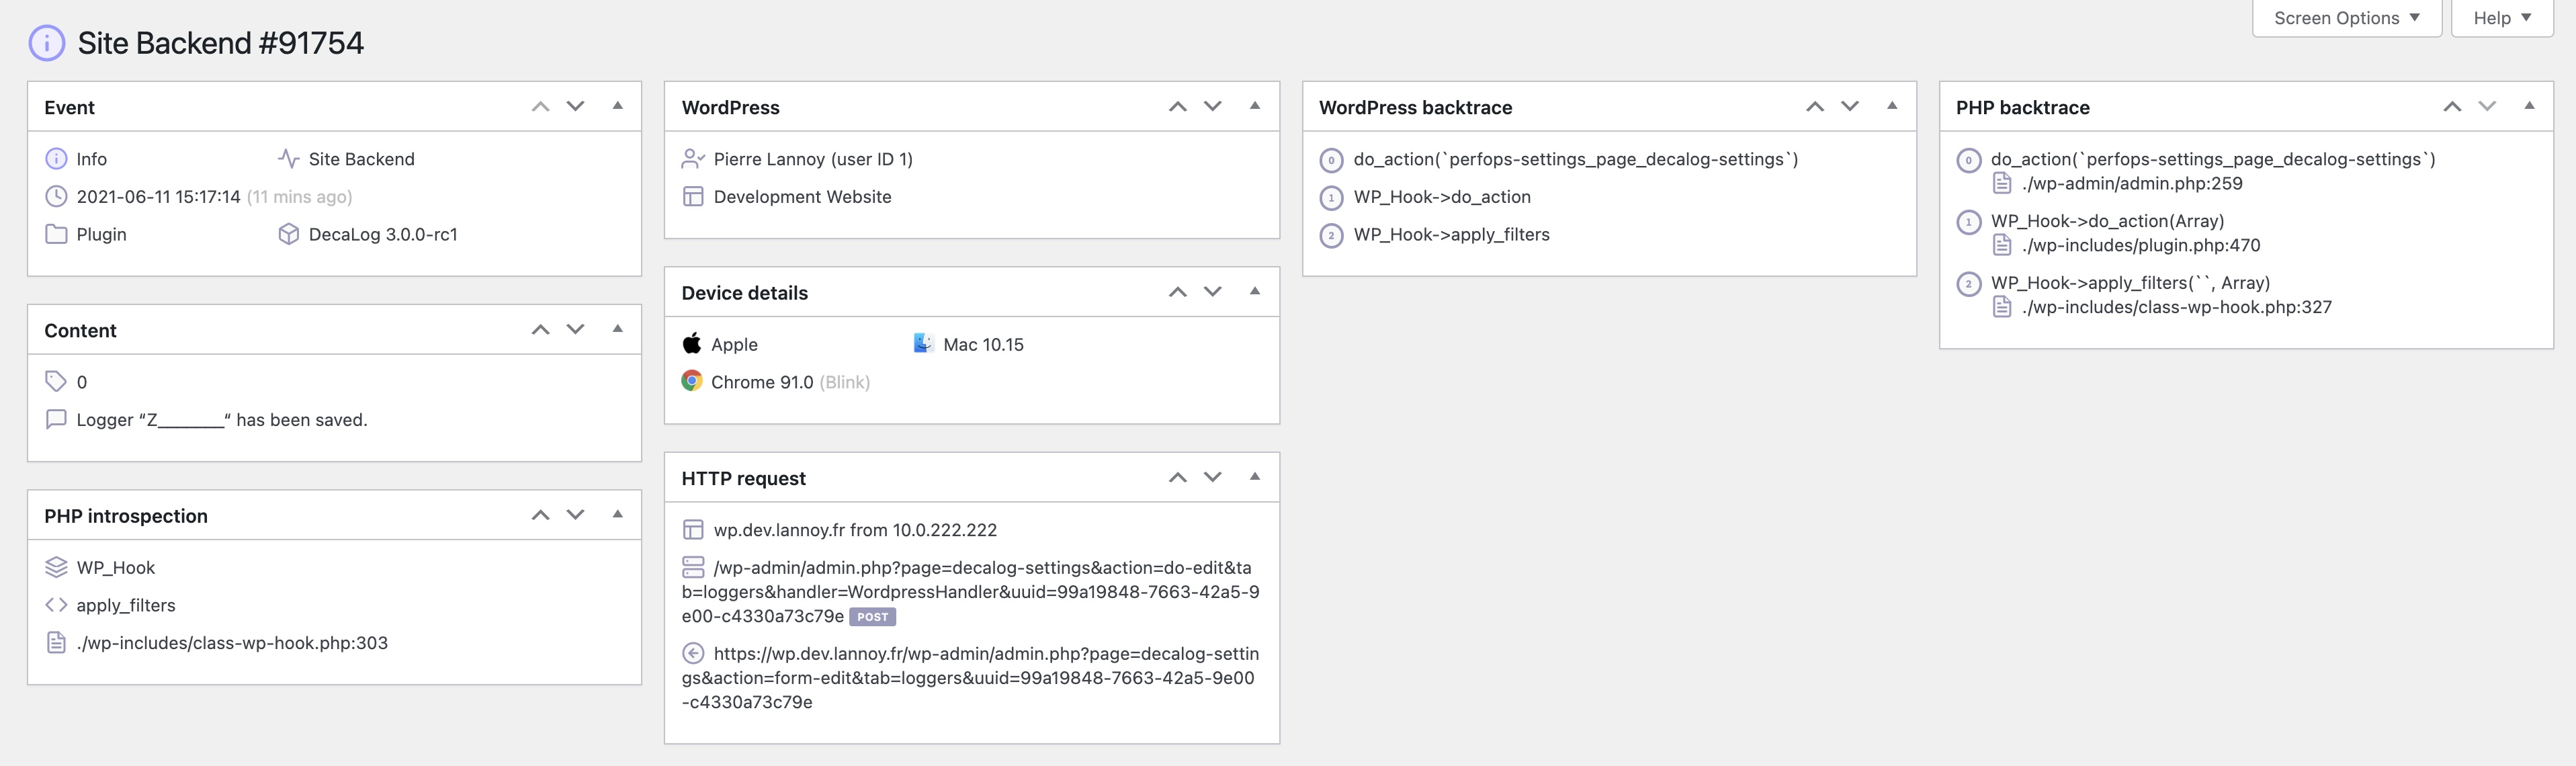Click the layers icon next to WP_Hook
Screen dimensions: 2576x766
click(x=56, y=567)
